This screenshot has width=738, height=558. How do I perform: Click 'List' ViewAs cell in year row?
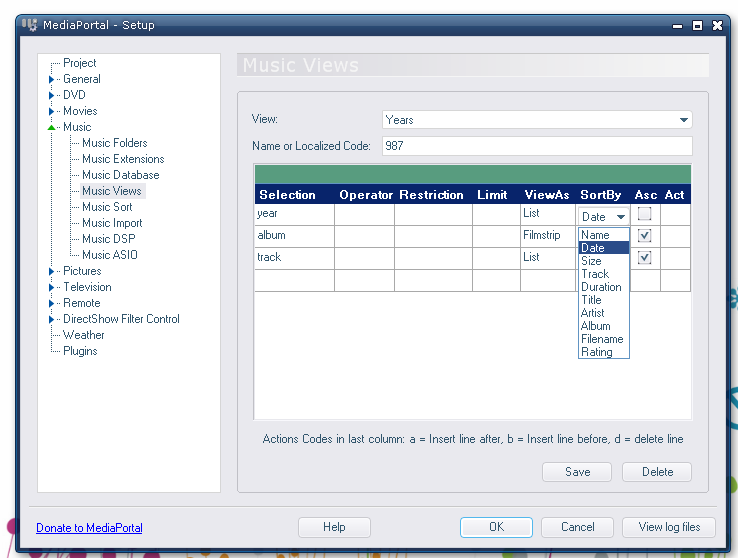[x=548, y=214]
